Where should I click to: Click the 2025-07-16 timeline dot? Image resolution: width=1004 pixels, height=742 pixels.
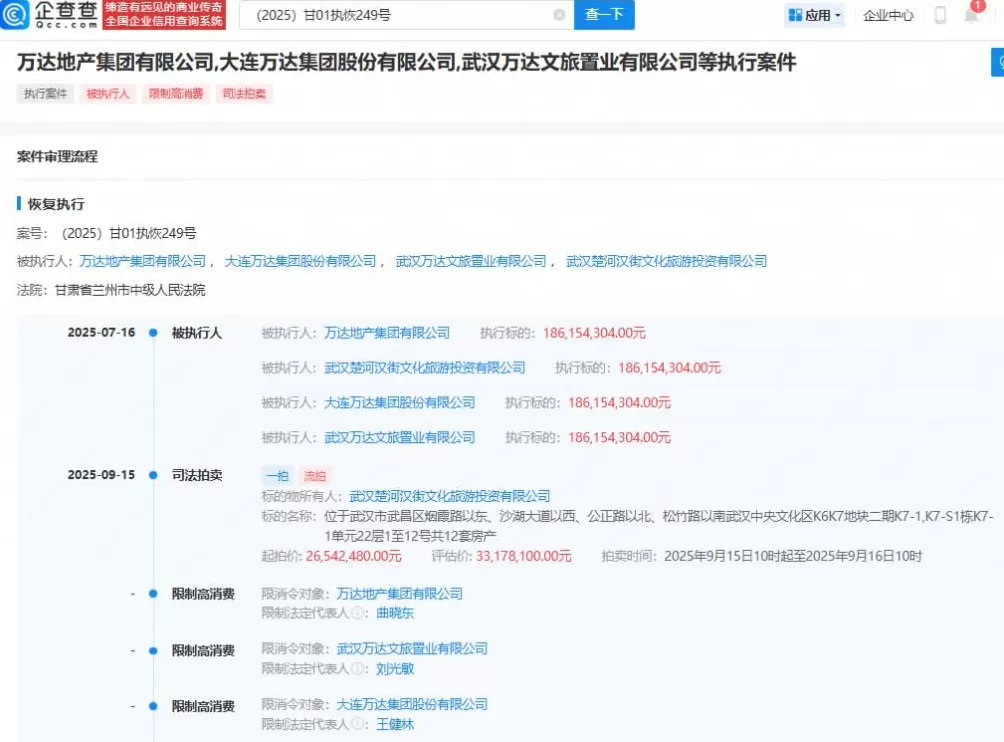[153, 333]
